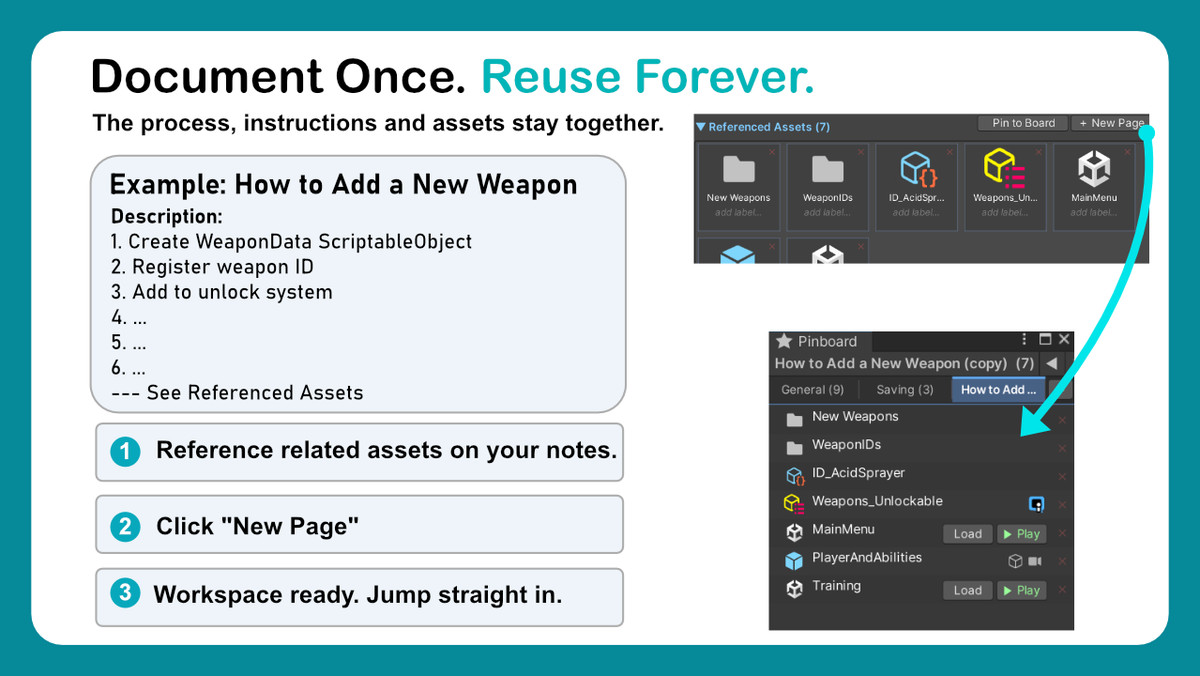Select the How to Add ... page tab
1200x676 pixels.
[x=998, y=390]
